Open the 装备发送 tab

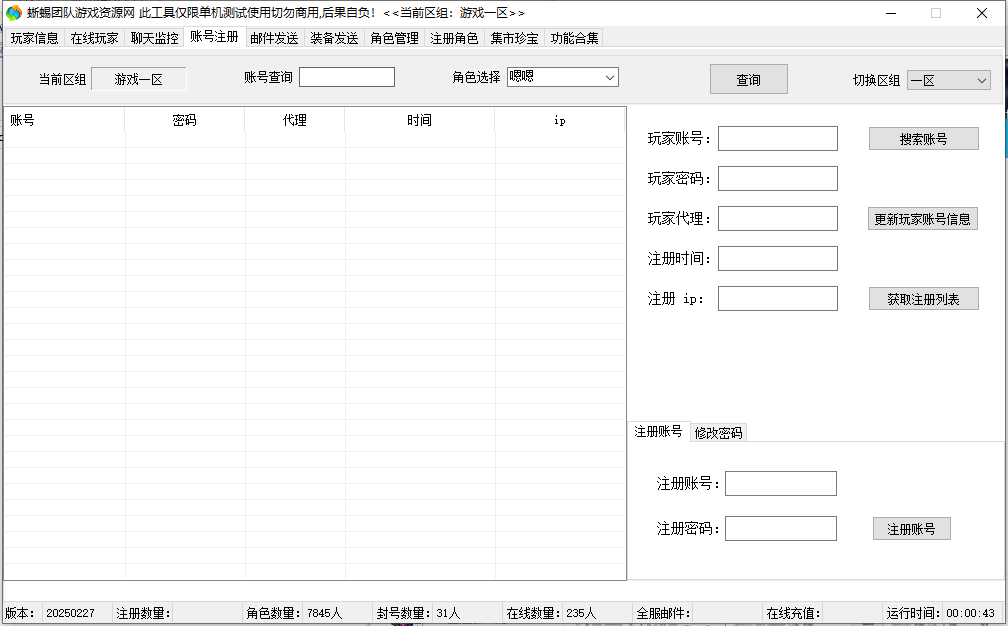tap(334, 38)
